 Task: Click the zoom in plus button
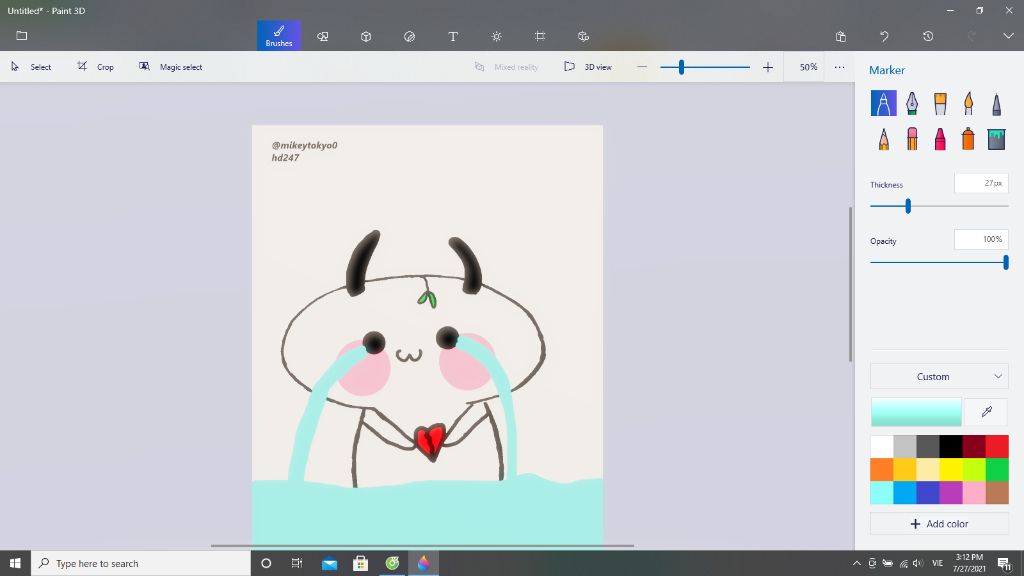point(768,67)
